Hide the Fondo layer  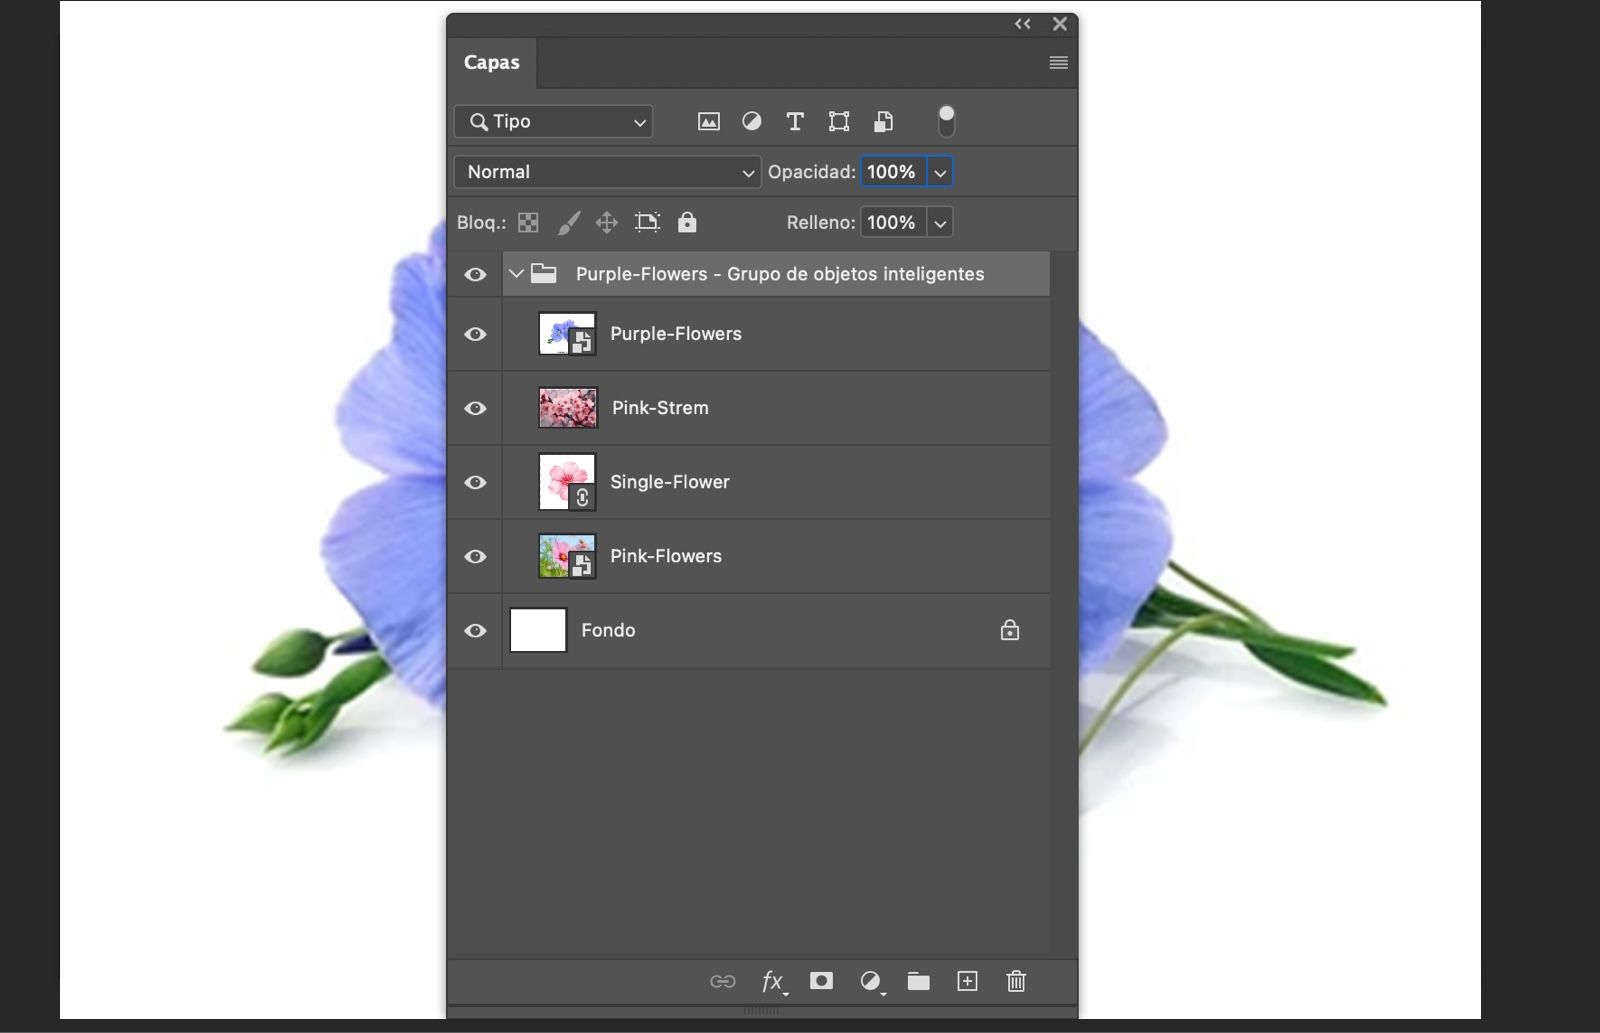coord(475,630)
